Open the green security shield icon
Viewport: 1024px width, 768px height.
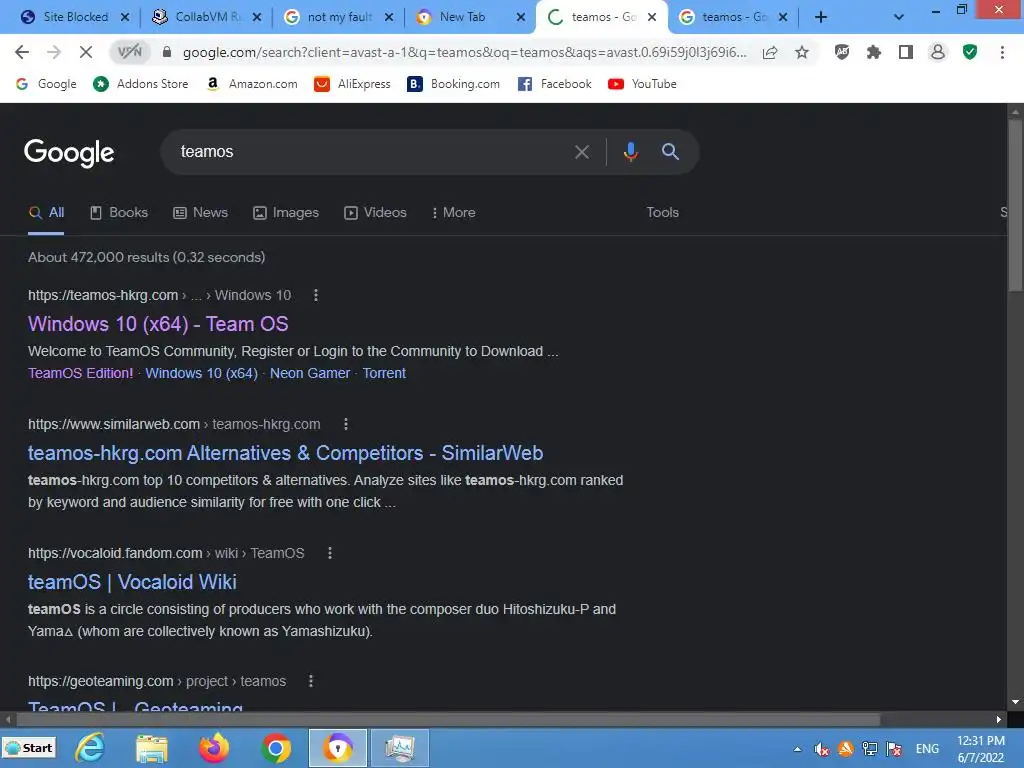click(x=970, y=52)
